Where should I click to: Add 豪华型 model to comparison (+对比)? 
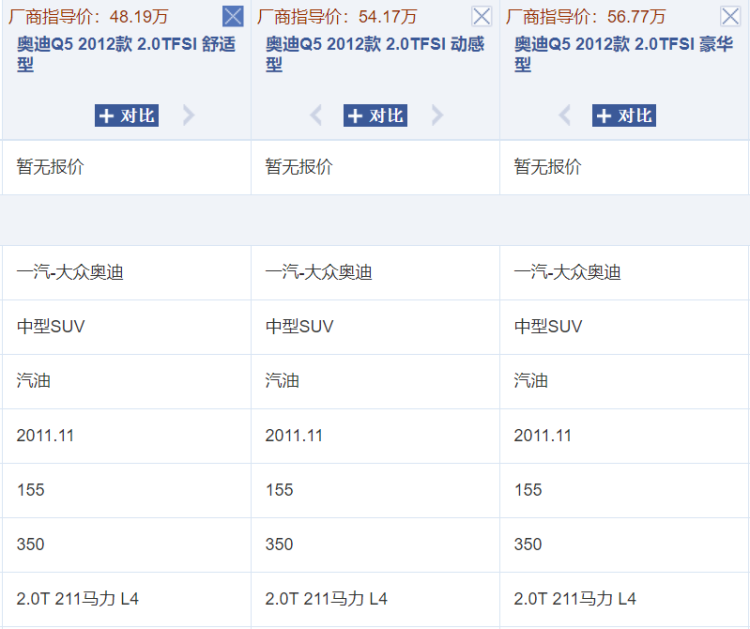tap(624, 116)
